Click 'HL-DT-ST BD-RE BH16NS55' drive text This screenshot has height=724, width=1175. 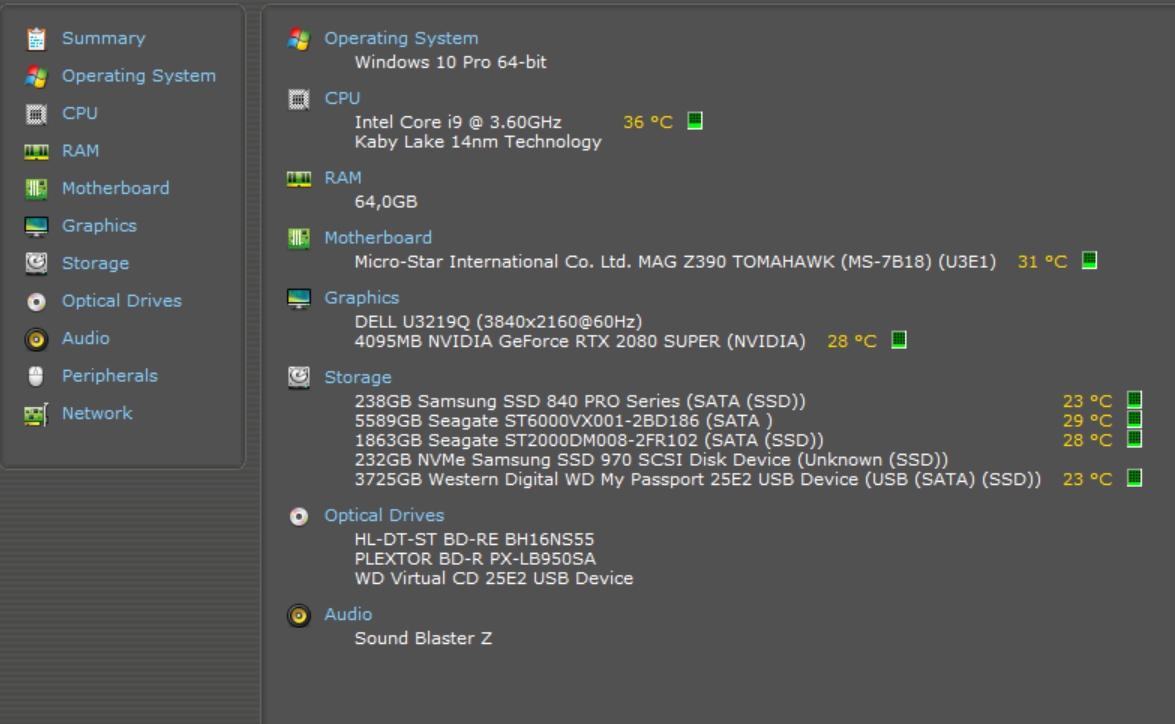[474, 540]
